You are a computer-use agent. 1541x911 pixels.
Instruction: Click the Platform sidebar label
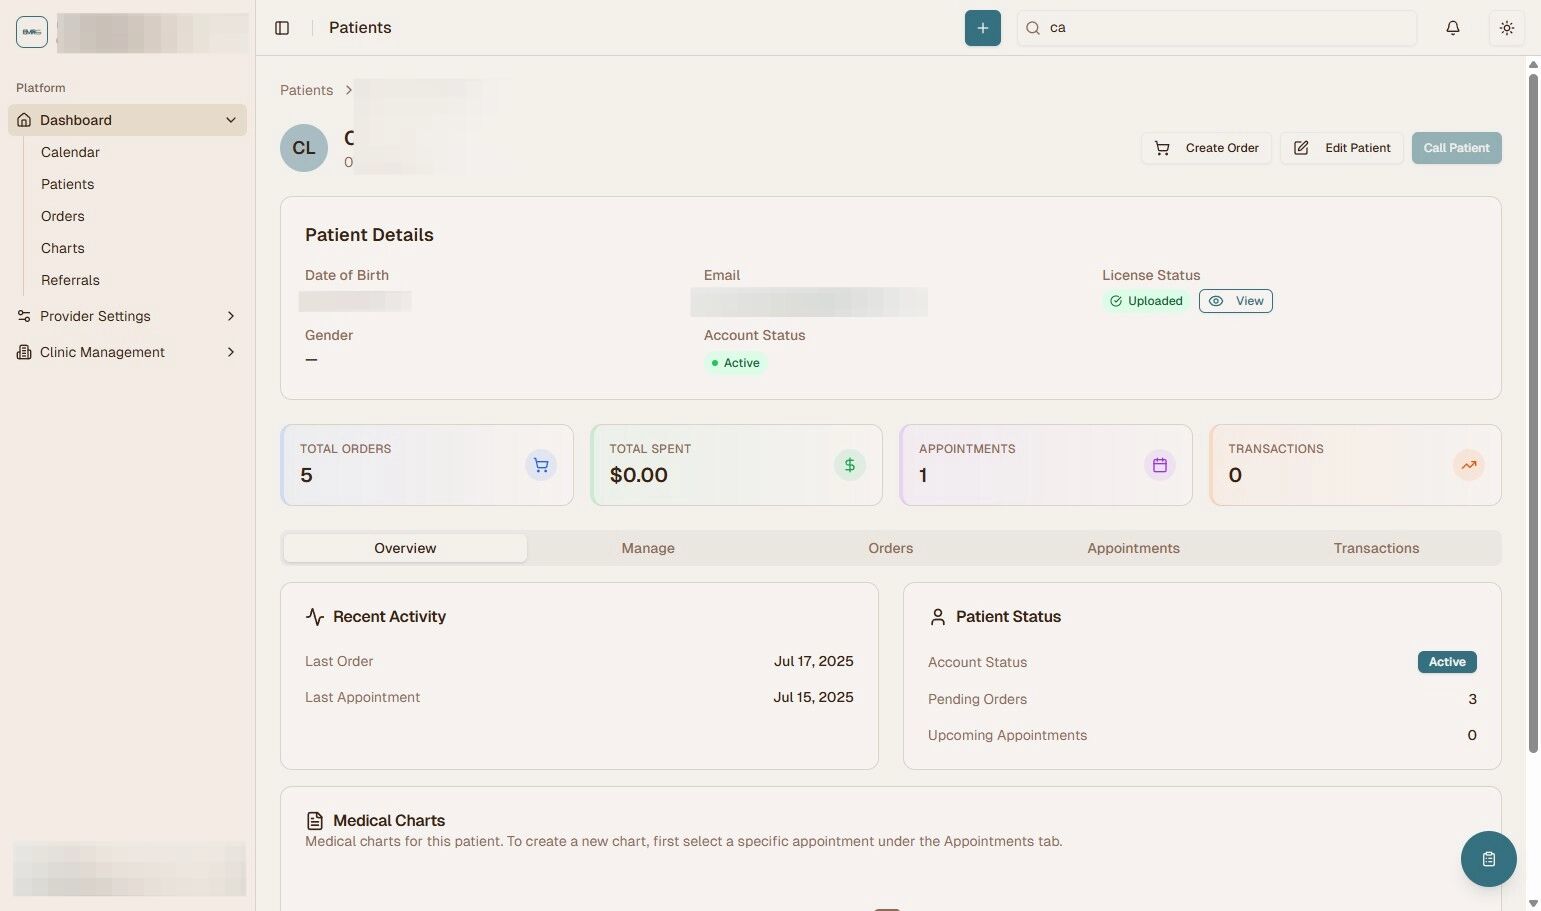[41, 88]
